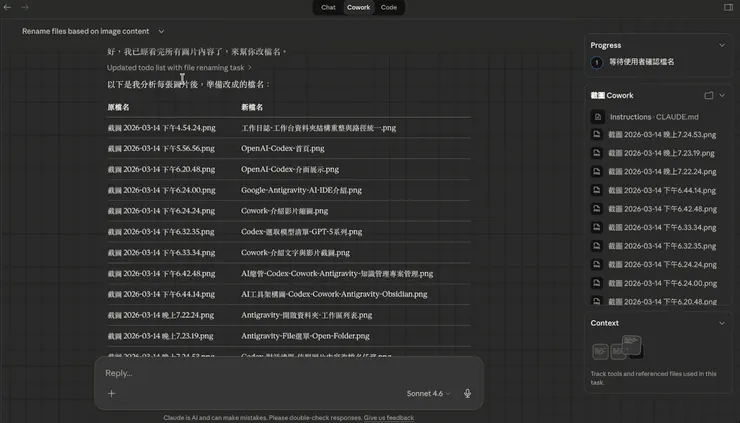
Task: Open the 'Give us feedback' link
Action: click(389, 418)
